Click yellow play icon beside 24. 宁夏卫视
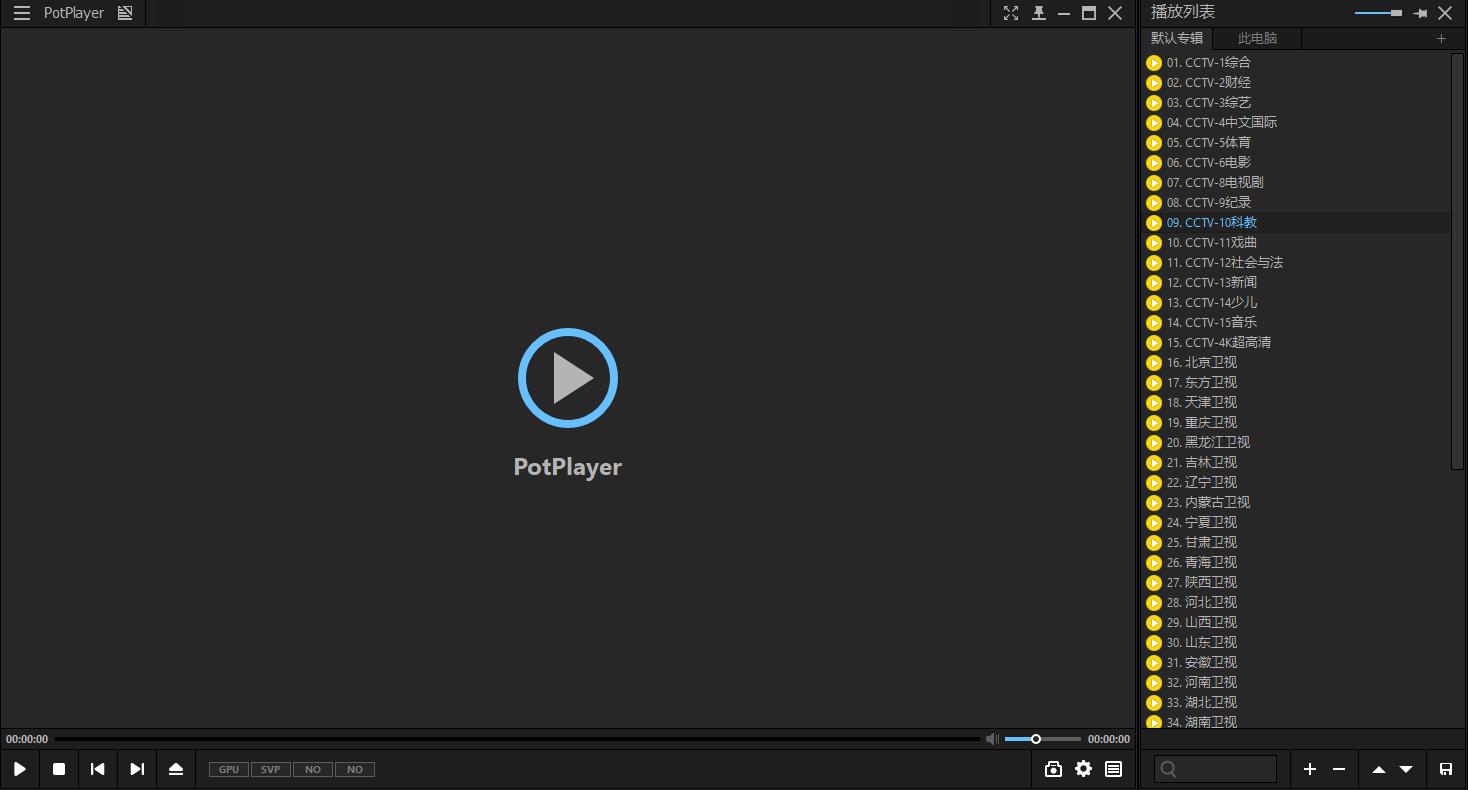This screenshot has width=1468, height=790. tap(1154, 523)
